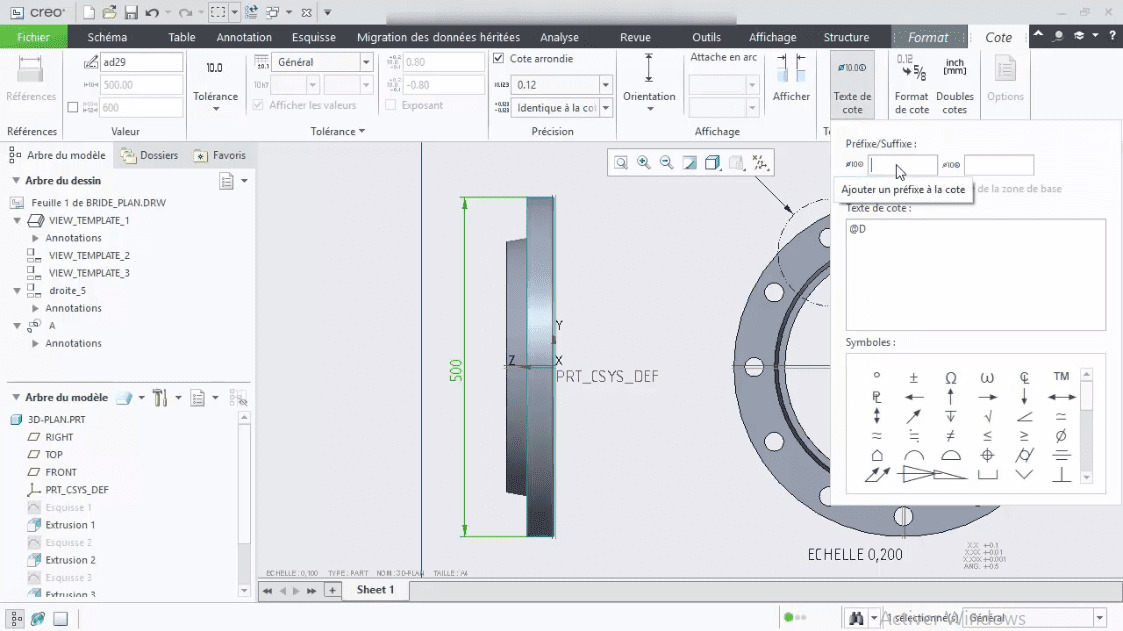Click the shaded display style icon
This screenshot has width=1123, height=631.
712,162
